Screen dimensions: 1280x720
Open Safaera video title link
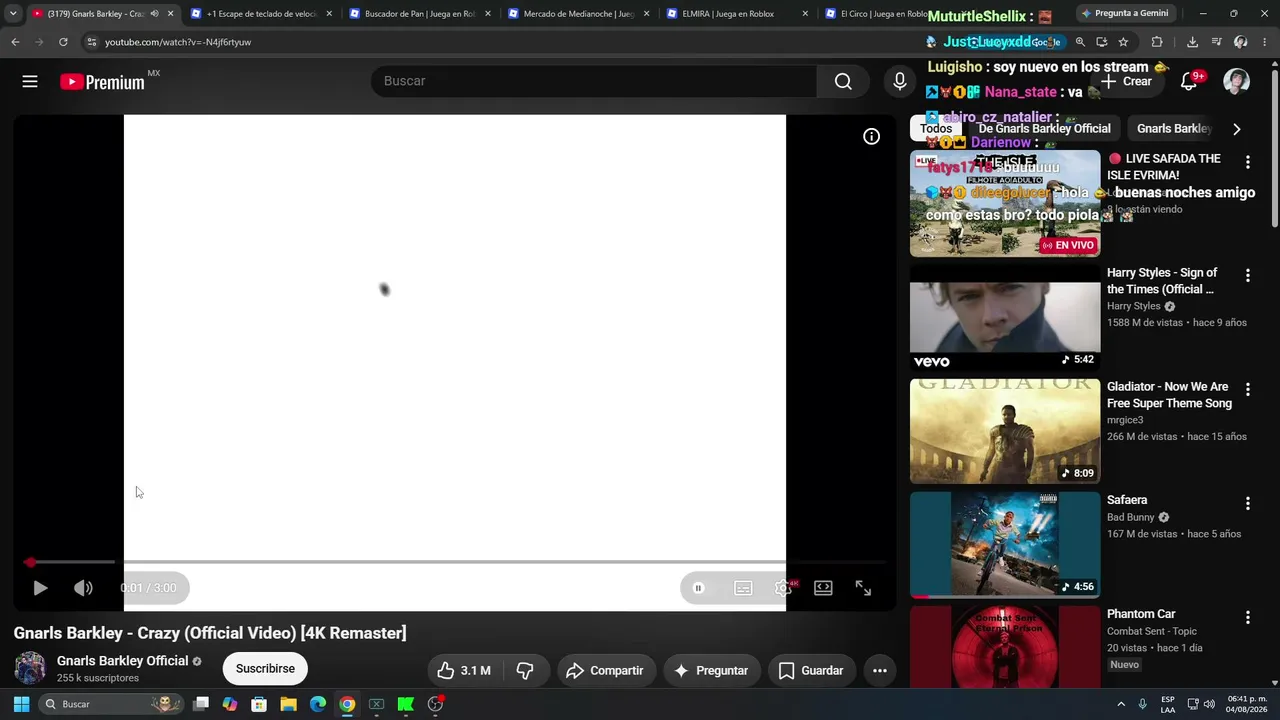click(x=1127, y=500)
